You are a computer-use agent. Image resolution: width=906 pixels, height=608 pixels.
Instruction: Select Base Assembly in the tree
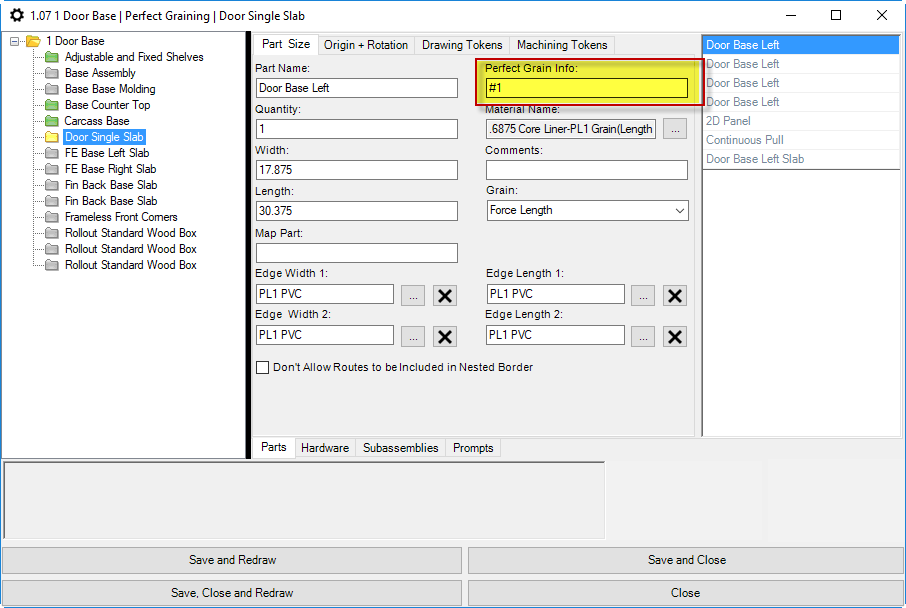(100, 73)
